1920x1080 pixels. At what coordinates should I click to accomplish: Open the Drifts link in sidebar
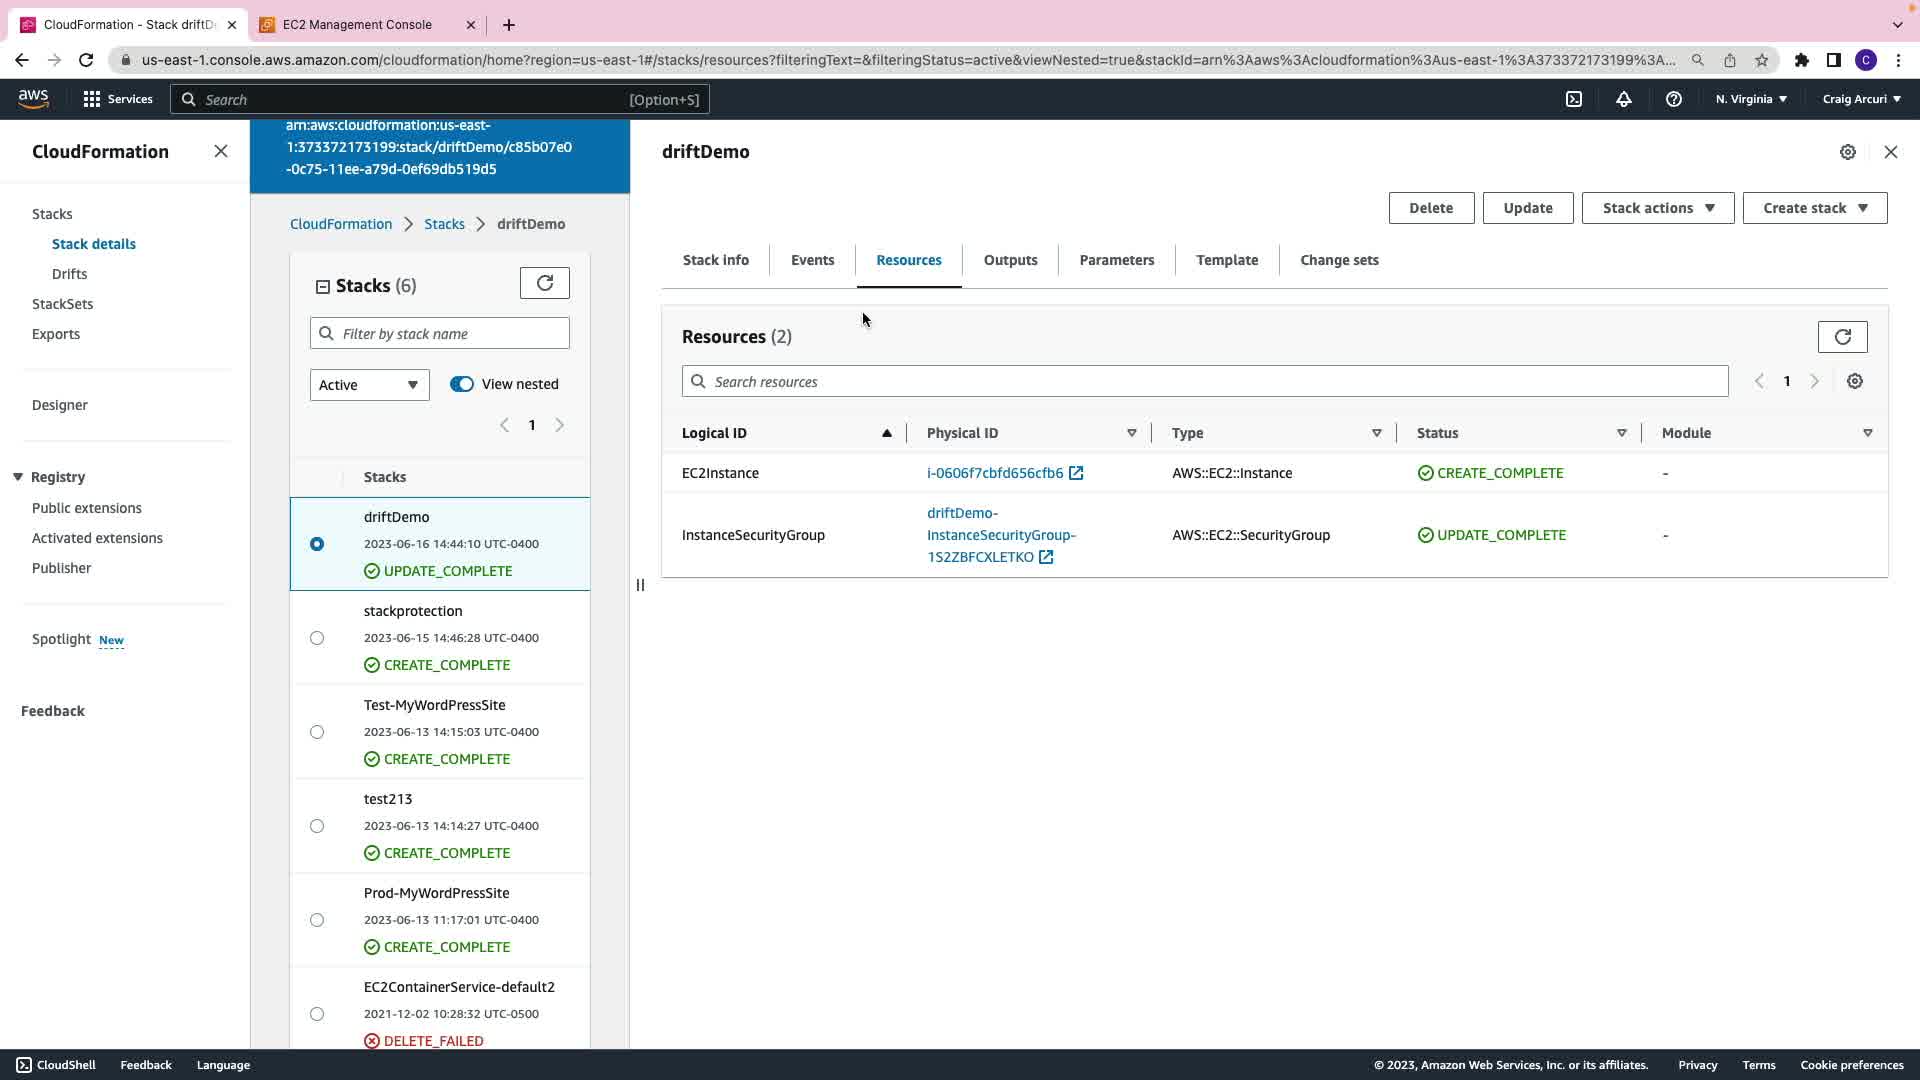[x=69, y=274]
